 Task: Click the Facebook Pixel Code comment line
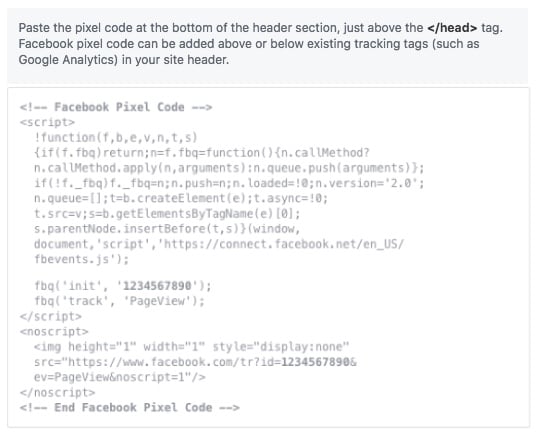116,107
